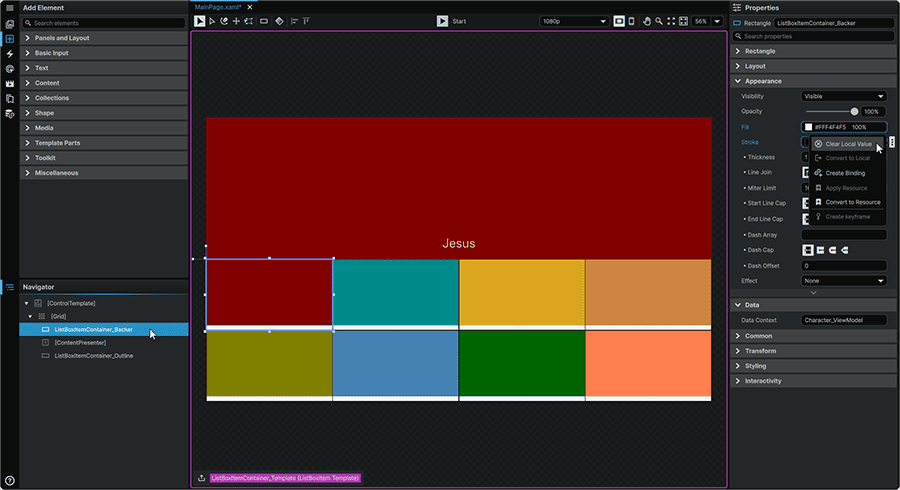The width and height of the screenshot is (900, 490).
Task: Open the data sources sidebar icon
Action: coord(9,114)
